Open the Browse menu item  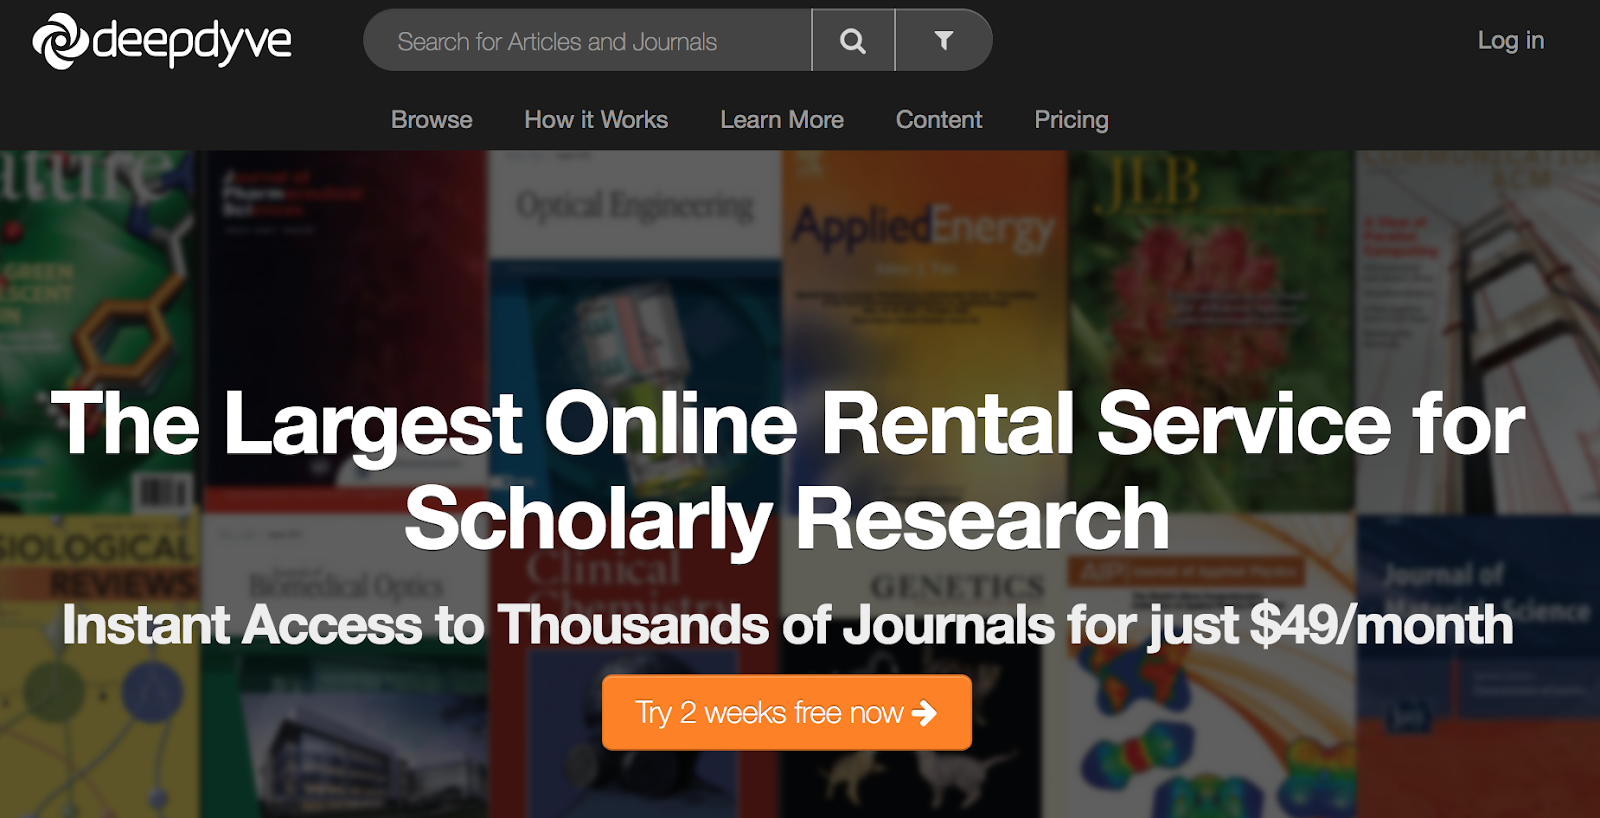432,120
